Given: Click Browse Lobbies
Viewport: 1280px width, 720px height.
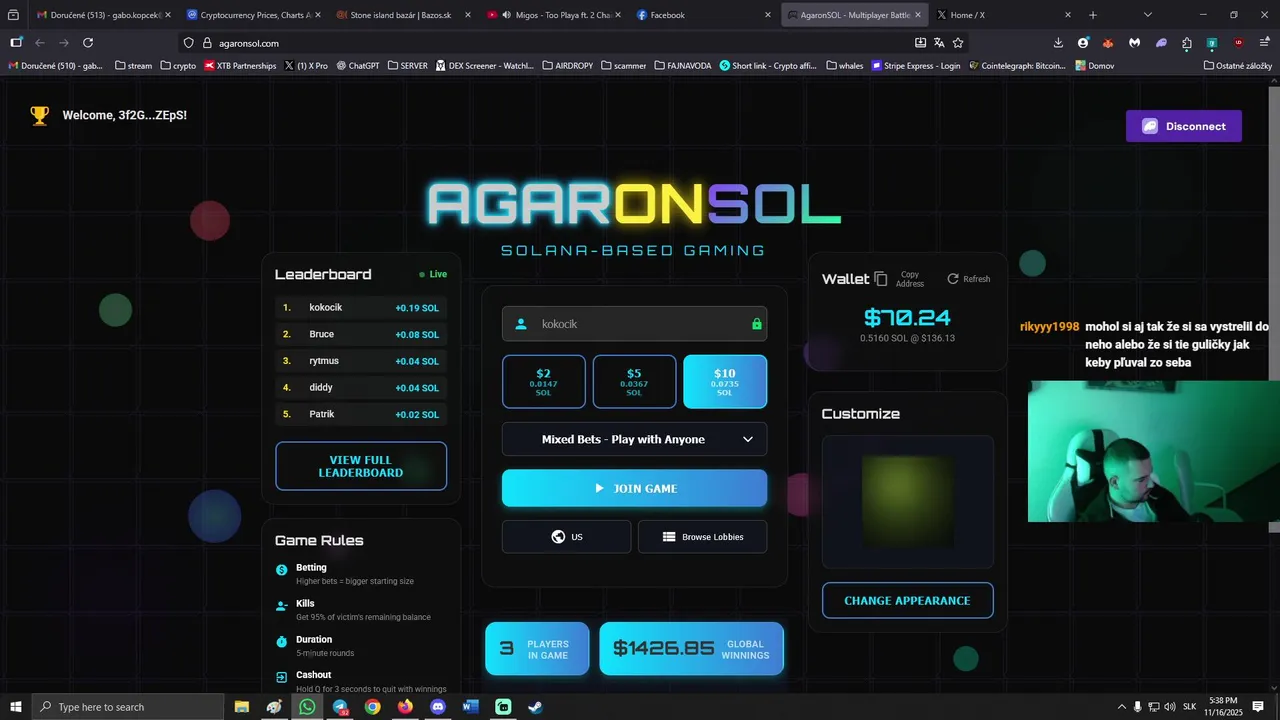Looking at the screenshot, I should [703, 537].
